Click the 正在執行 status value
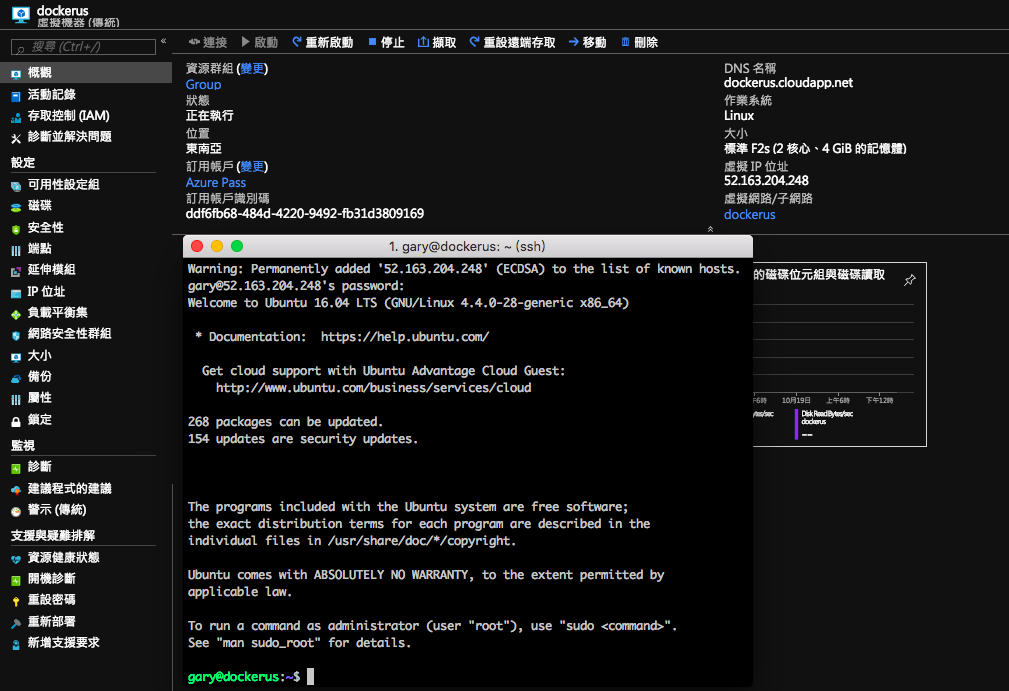The image size is (1009, 691). (x=209, y=116)
